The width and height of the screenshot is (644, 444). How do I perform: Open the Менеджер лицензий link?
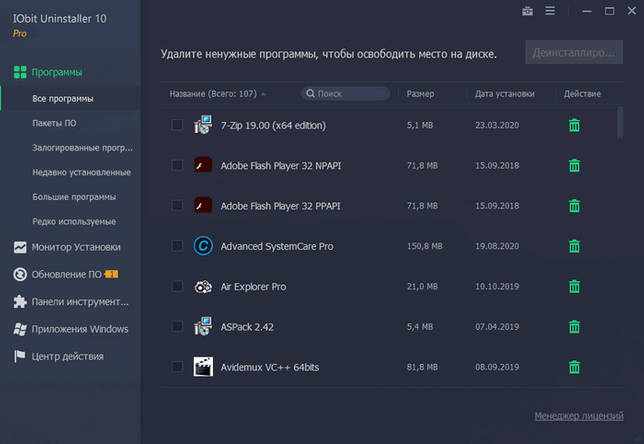[x=579, y=416]
